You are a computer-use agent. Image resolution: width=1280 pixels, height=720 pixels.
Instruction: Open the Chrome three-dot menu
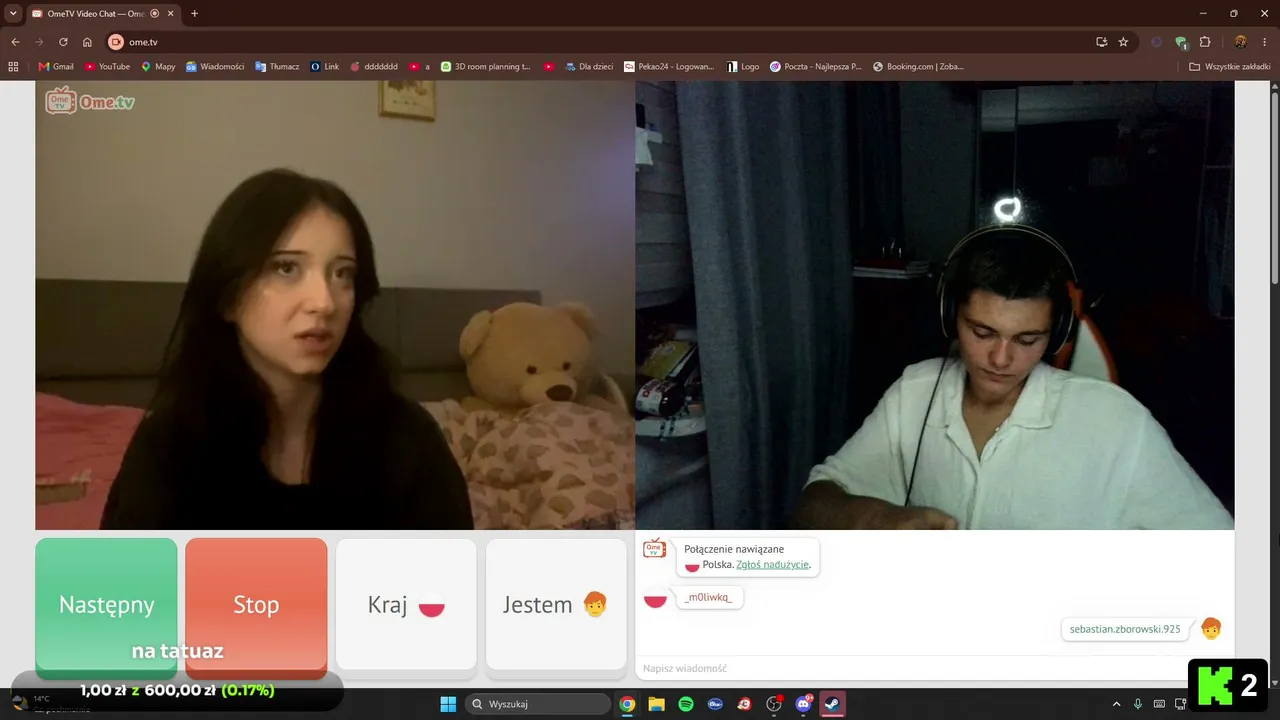1265,42
